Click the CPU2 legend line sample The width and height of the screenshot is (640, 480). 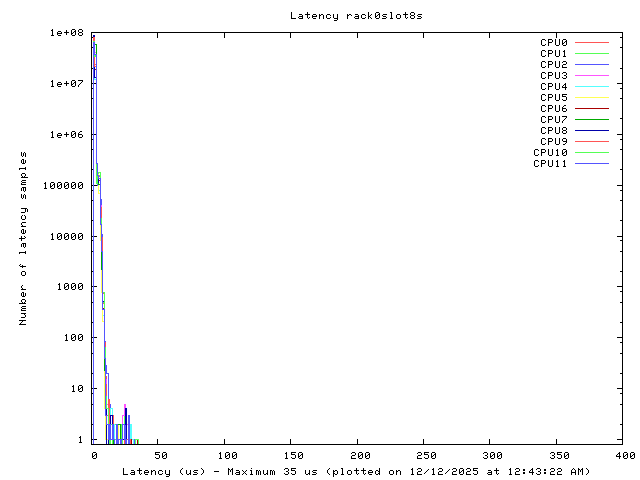(592, 65)
